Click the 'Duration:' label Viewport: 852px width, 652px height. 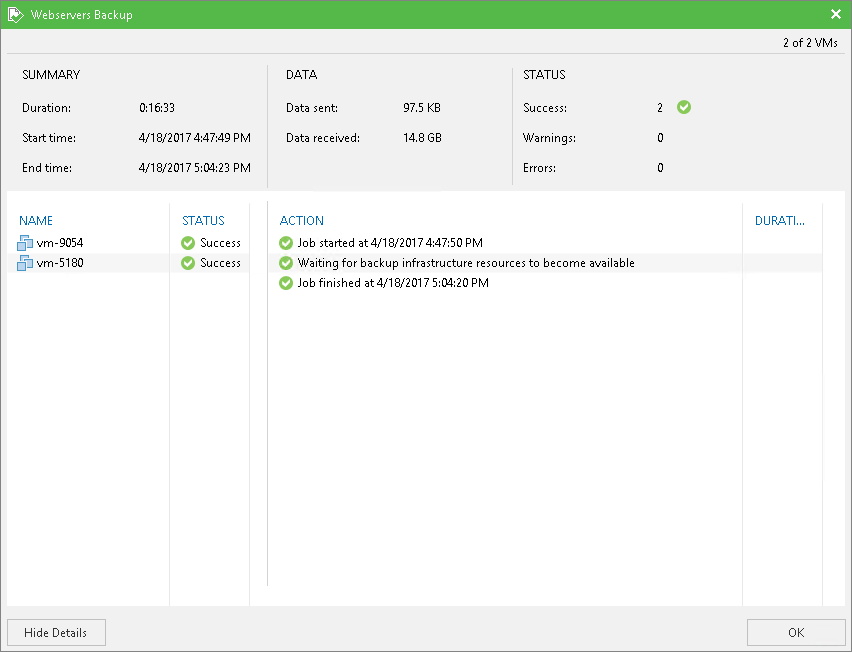pos(46,108)
